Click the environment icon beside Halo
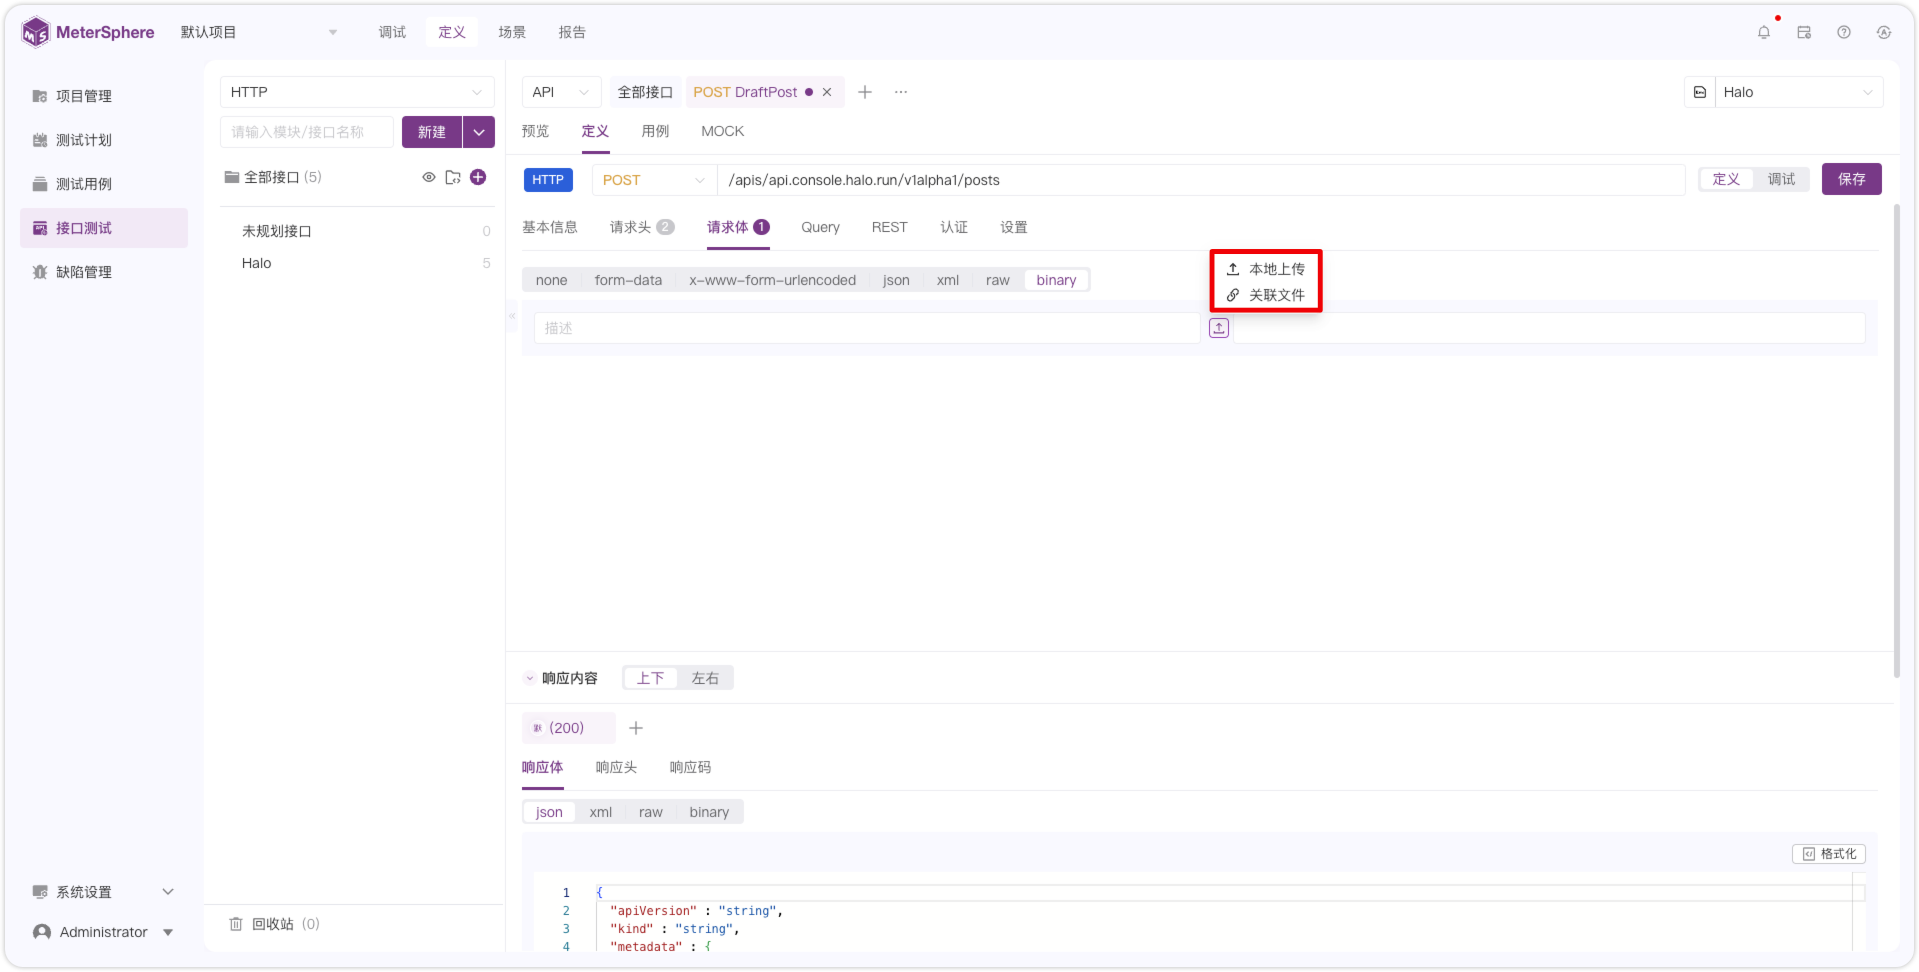Viewport: 1919px width, 972px height. coord(1700,92)
